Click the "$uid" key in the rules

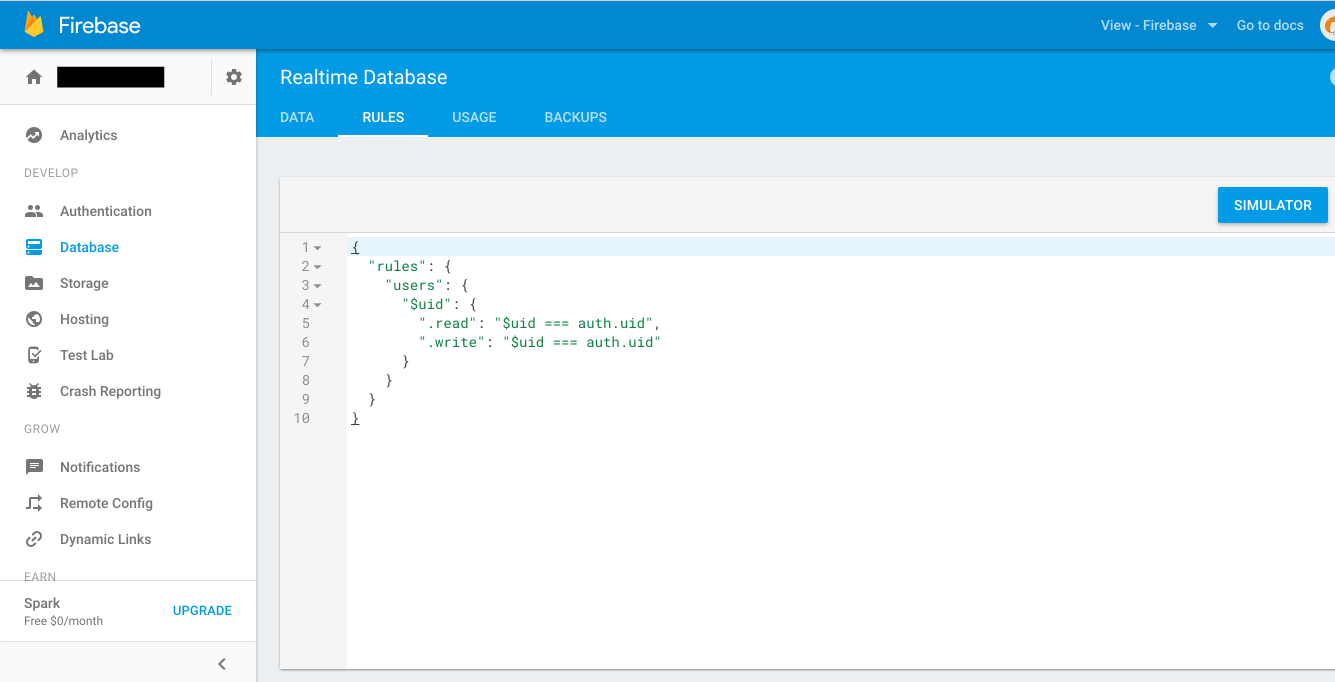(427, 304)
